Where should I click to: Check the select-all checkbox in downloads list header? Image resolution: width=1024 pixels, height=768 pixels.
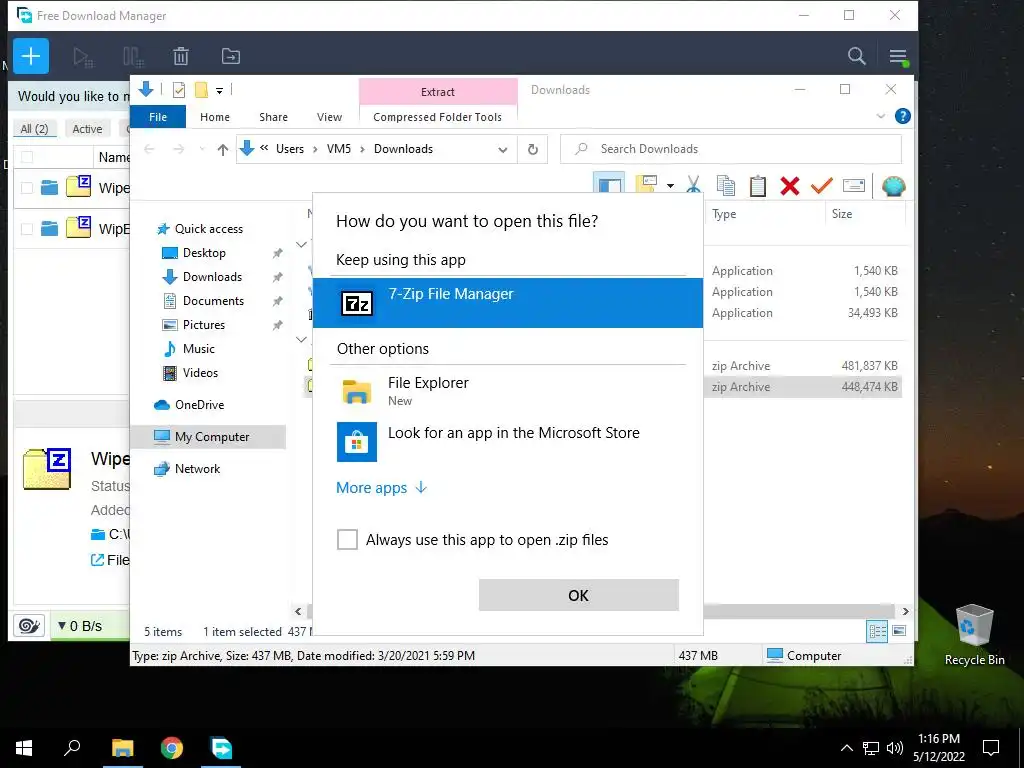pos(27,157)
